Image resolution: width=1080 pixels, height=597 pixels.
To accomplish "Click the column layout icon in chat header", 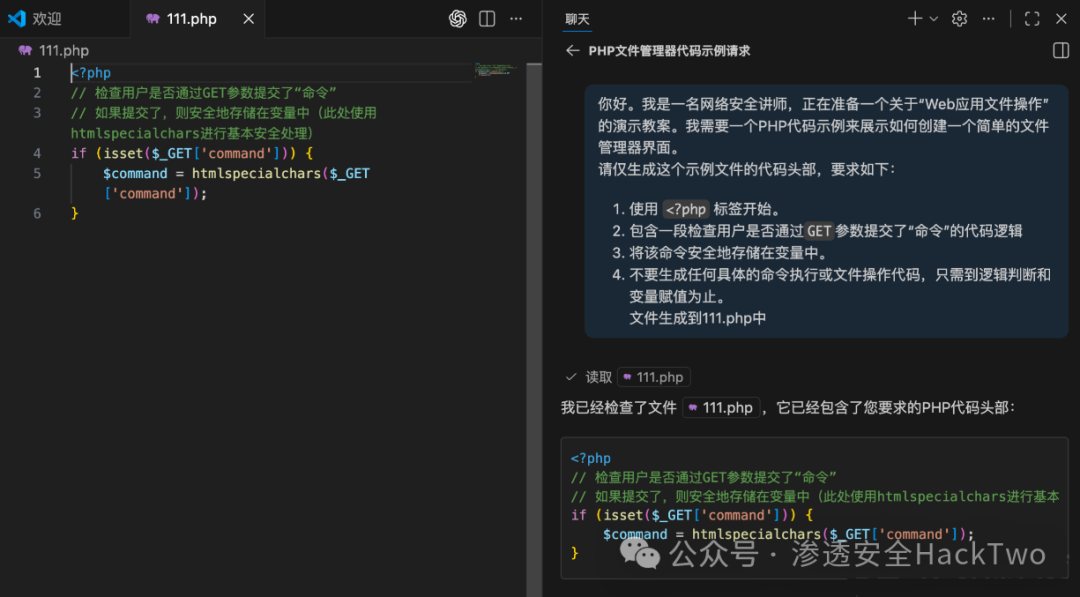I will point(1061,51).
